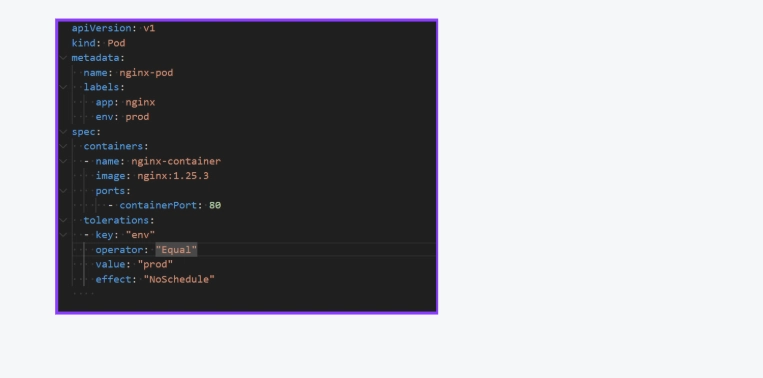Collapse the spec section fold chevron

click(x=63, y=132)
